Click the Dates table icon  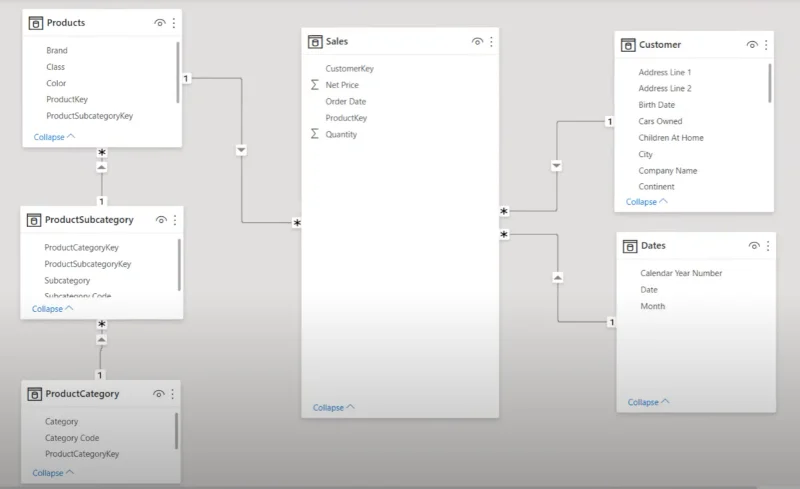click(630, 246)
